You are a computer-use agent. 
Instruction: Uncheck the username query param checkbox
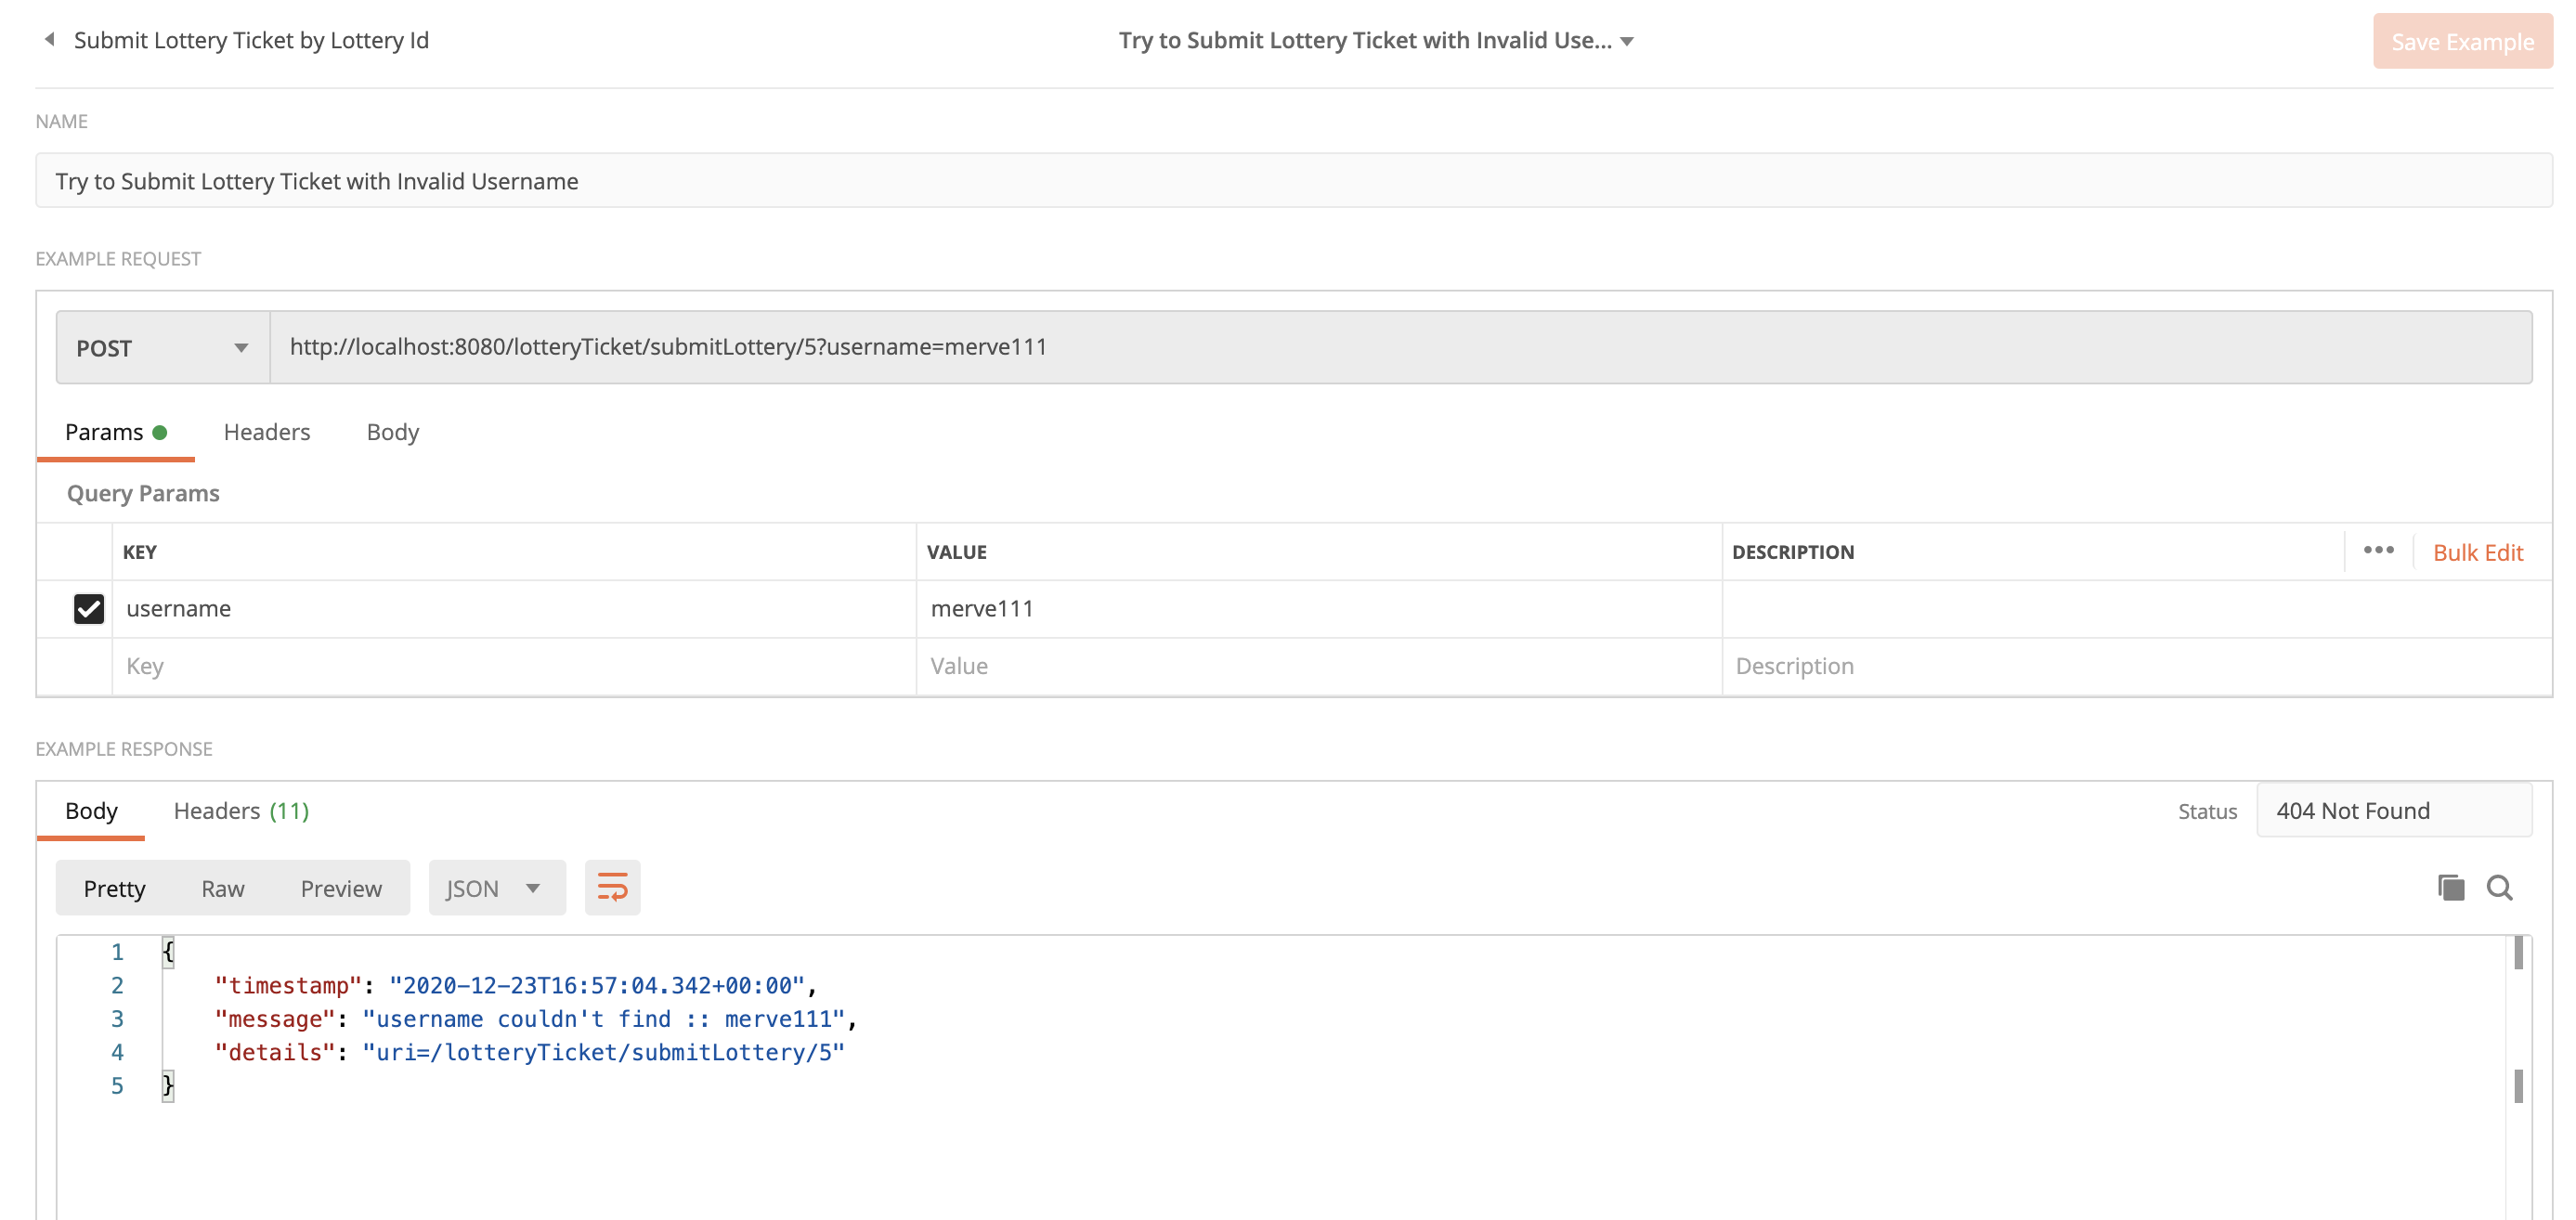point(89,609)
